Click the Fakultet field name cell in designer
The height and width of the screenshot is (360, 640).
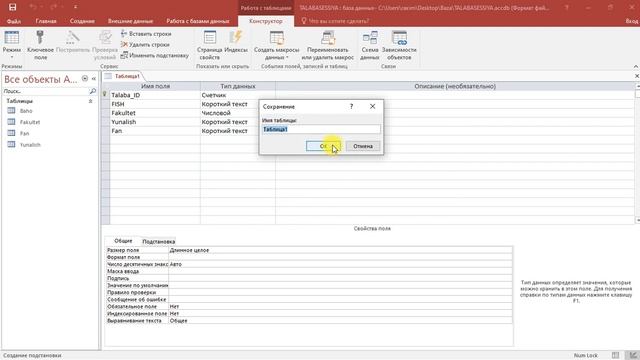[x=155, y=113]
